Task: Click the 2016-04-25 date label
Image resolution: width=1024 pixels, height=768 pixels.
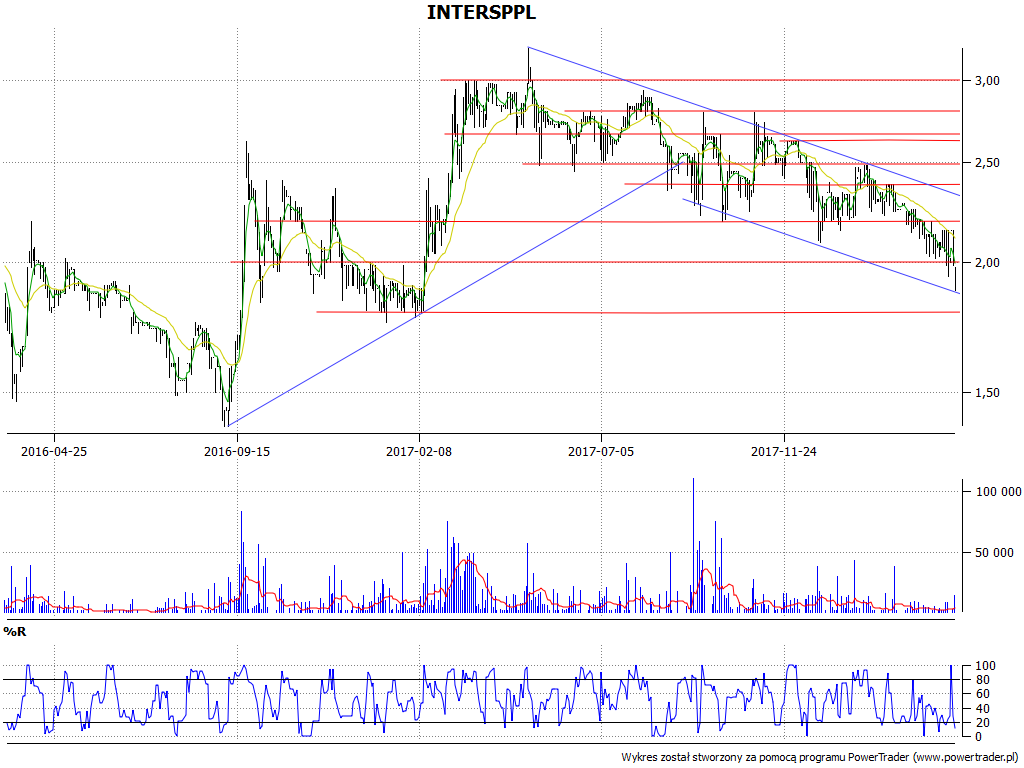Action: (54, 451)
